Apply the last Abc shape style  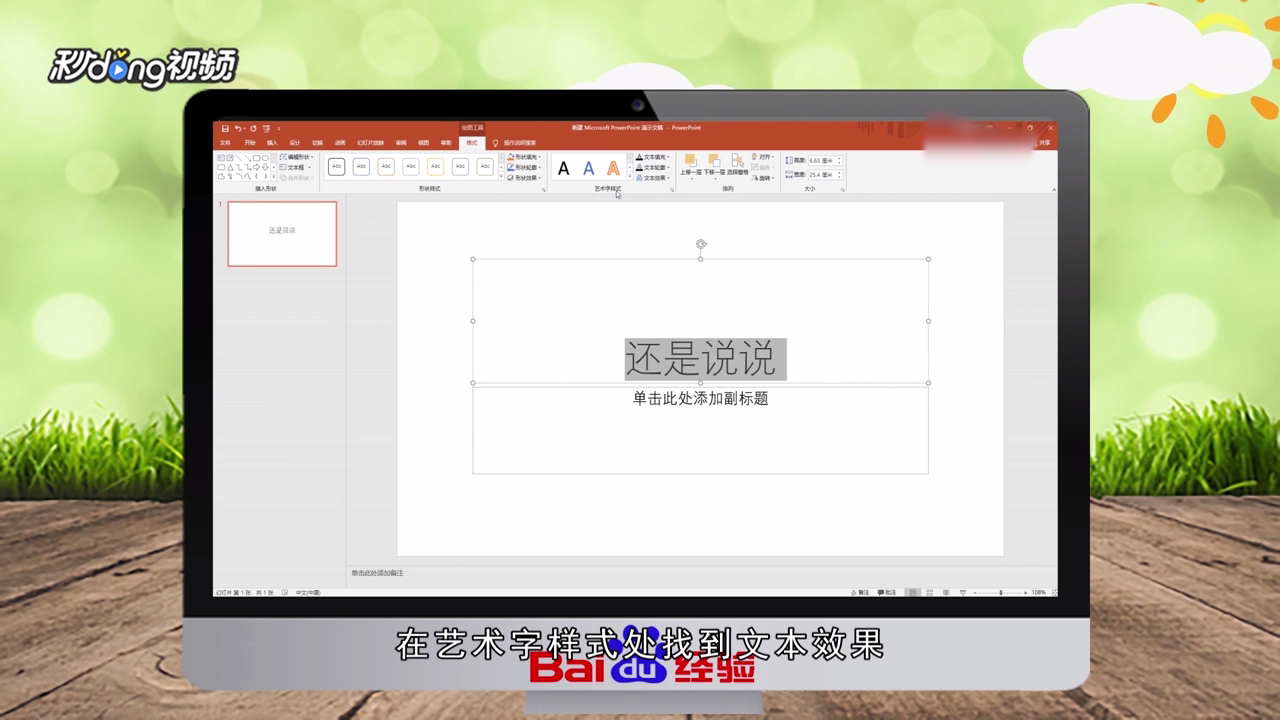tap(485, 166)
